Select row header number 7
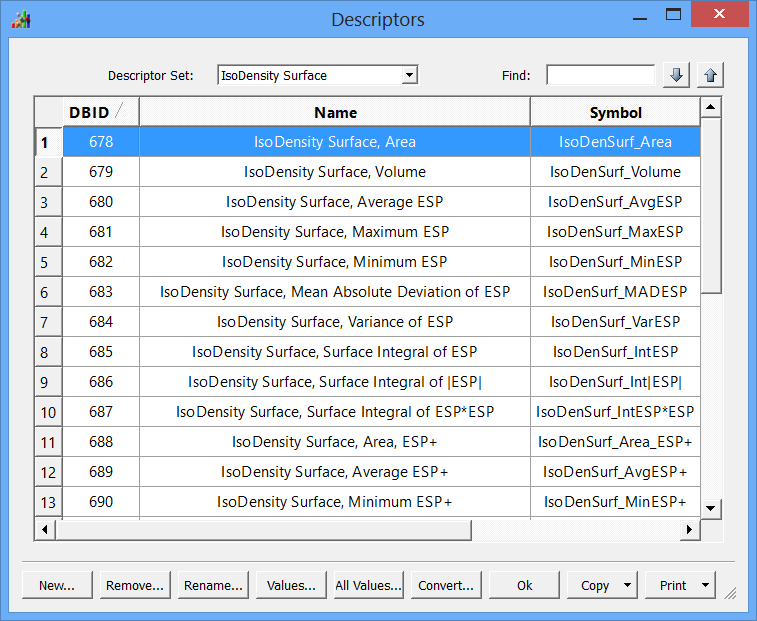Image resolution: width=757 pixels, height=621 pixels. pyautogui.click(x=48, y=322)
